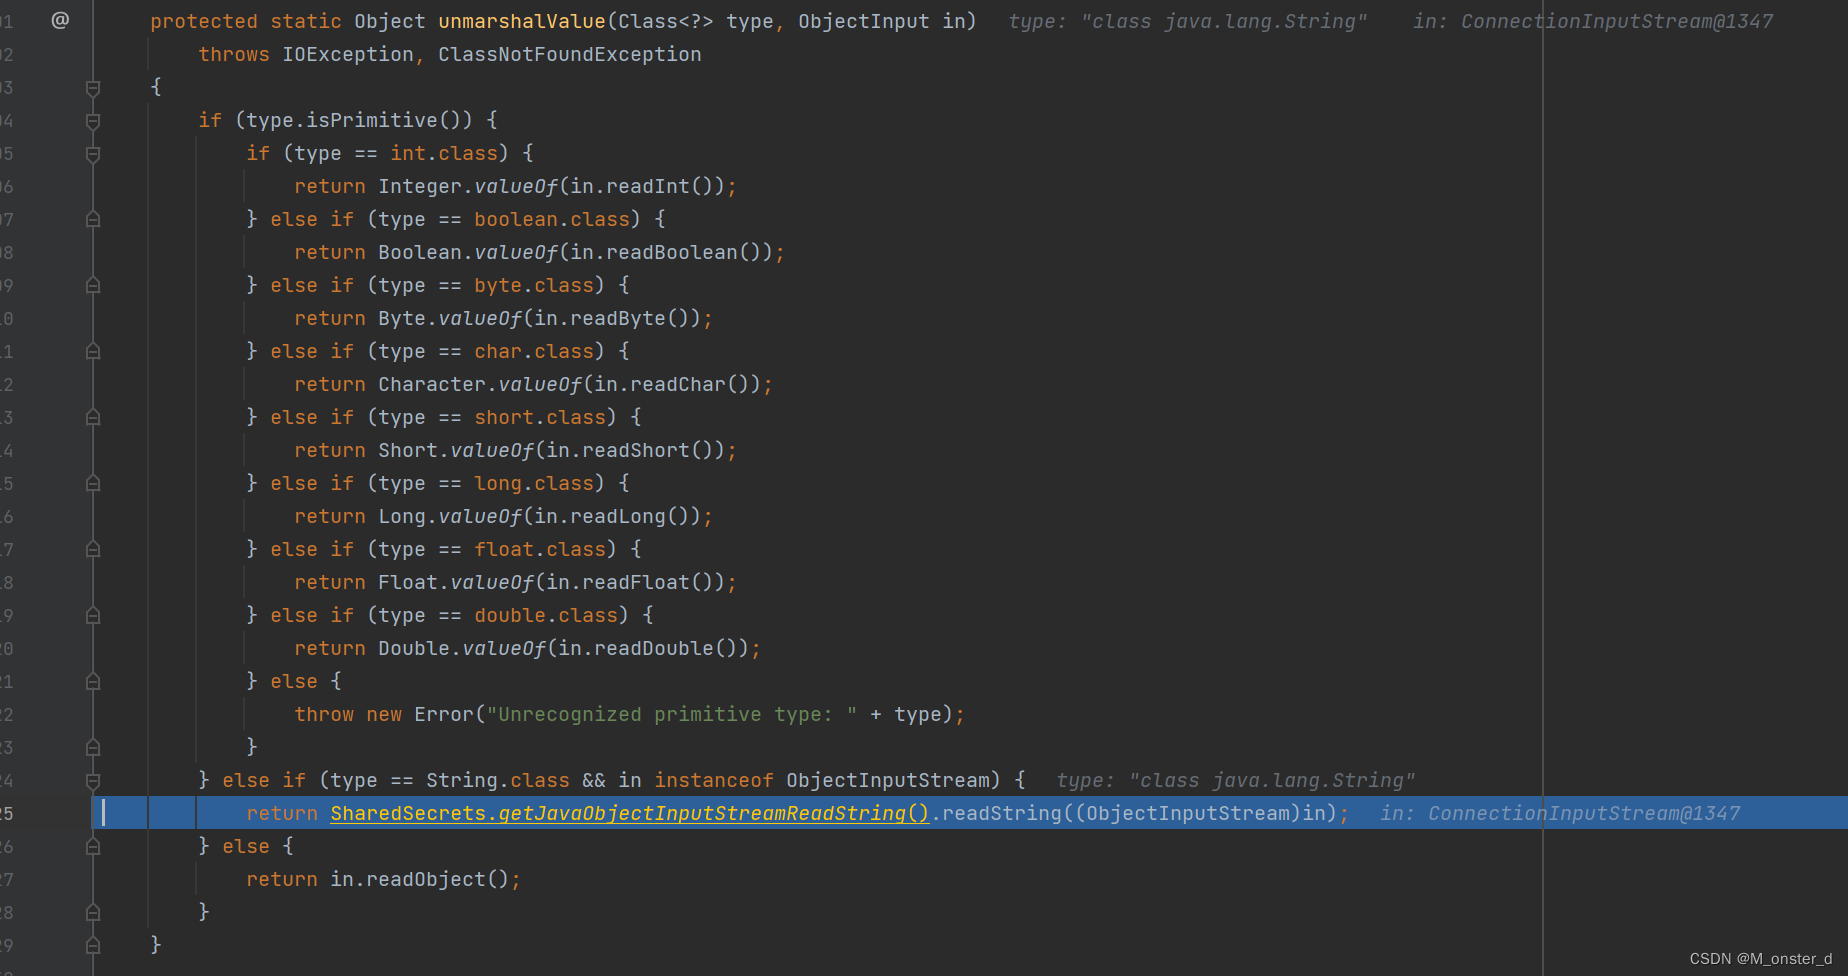Click the "Unrecognized primitive type: " string literal
Image resolution: width=1848 pixels, height=976 pixels.
click(x=672, y=714)
